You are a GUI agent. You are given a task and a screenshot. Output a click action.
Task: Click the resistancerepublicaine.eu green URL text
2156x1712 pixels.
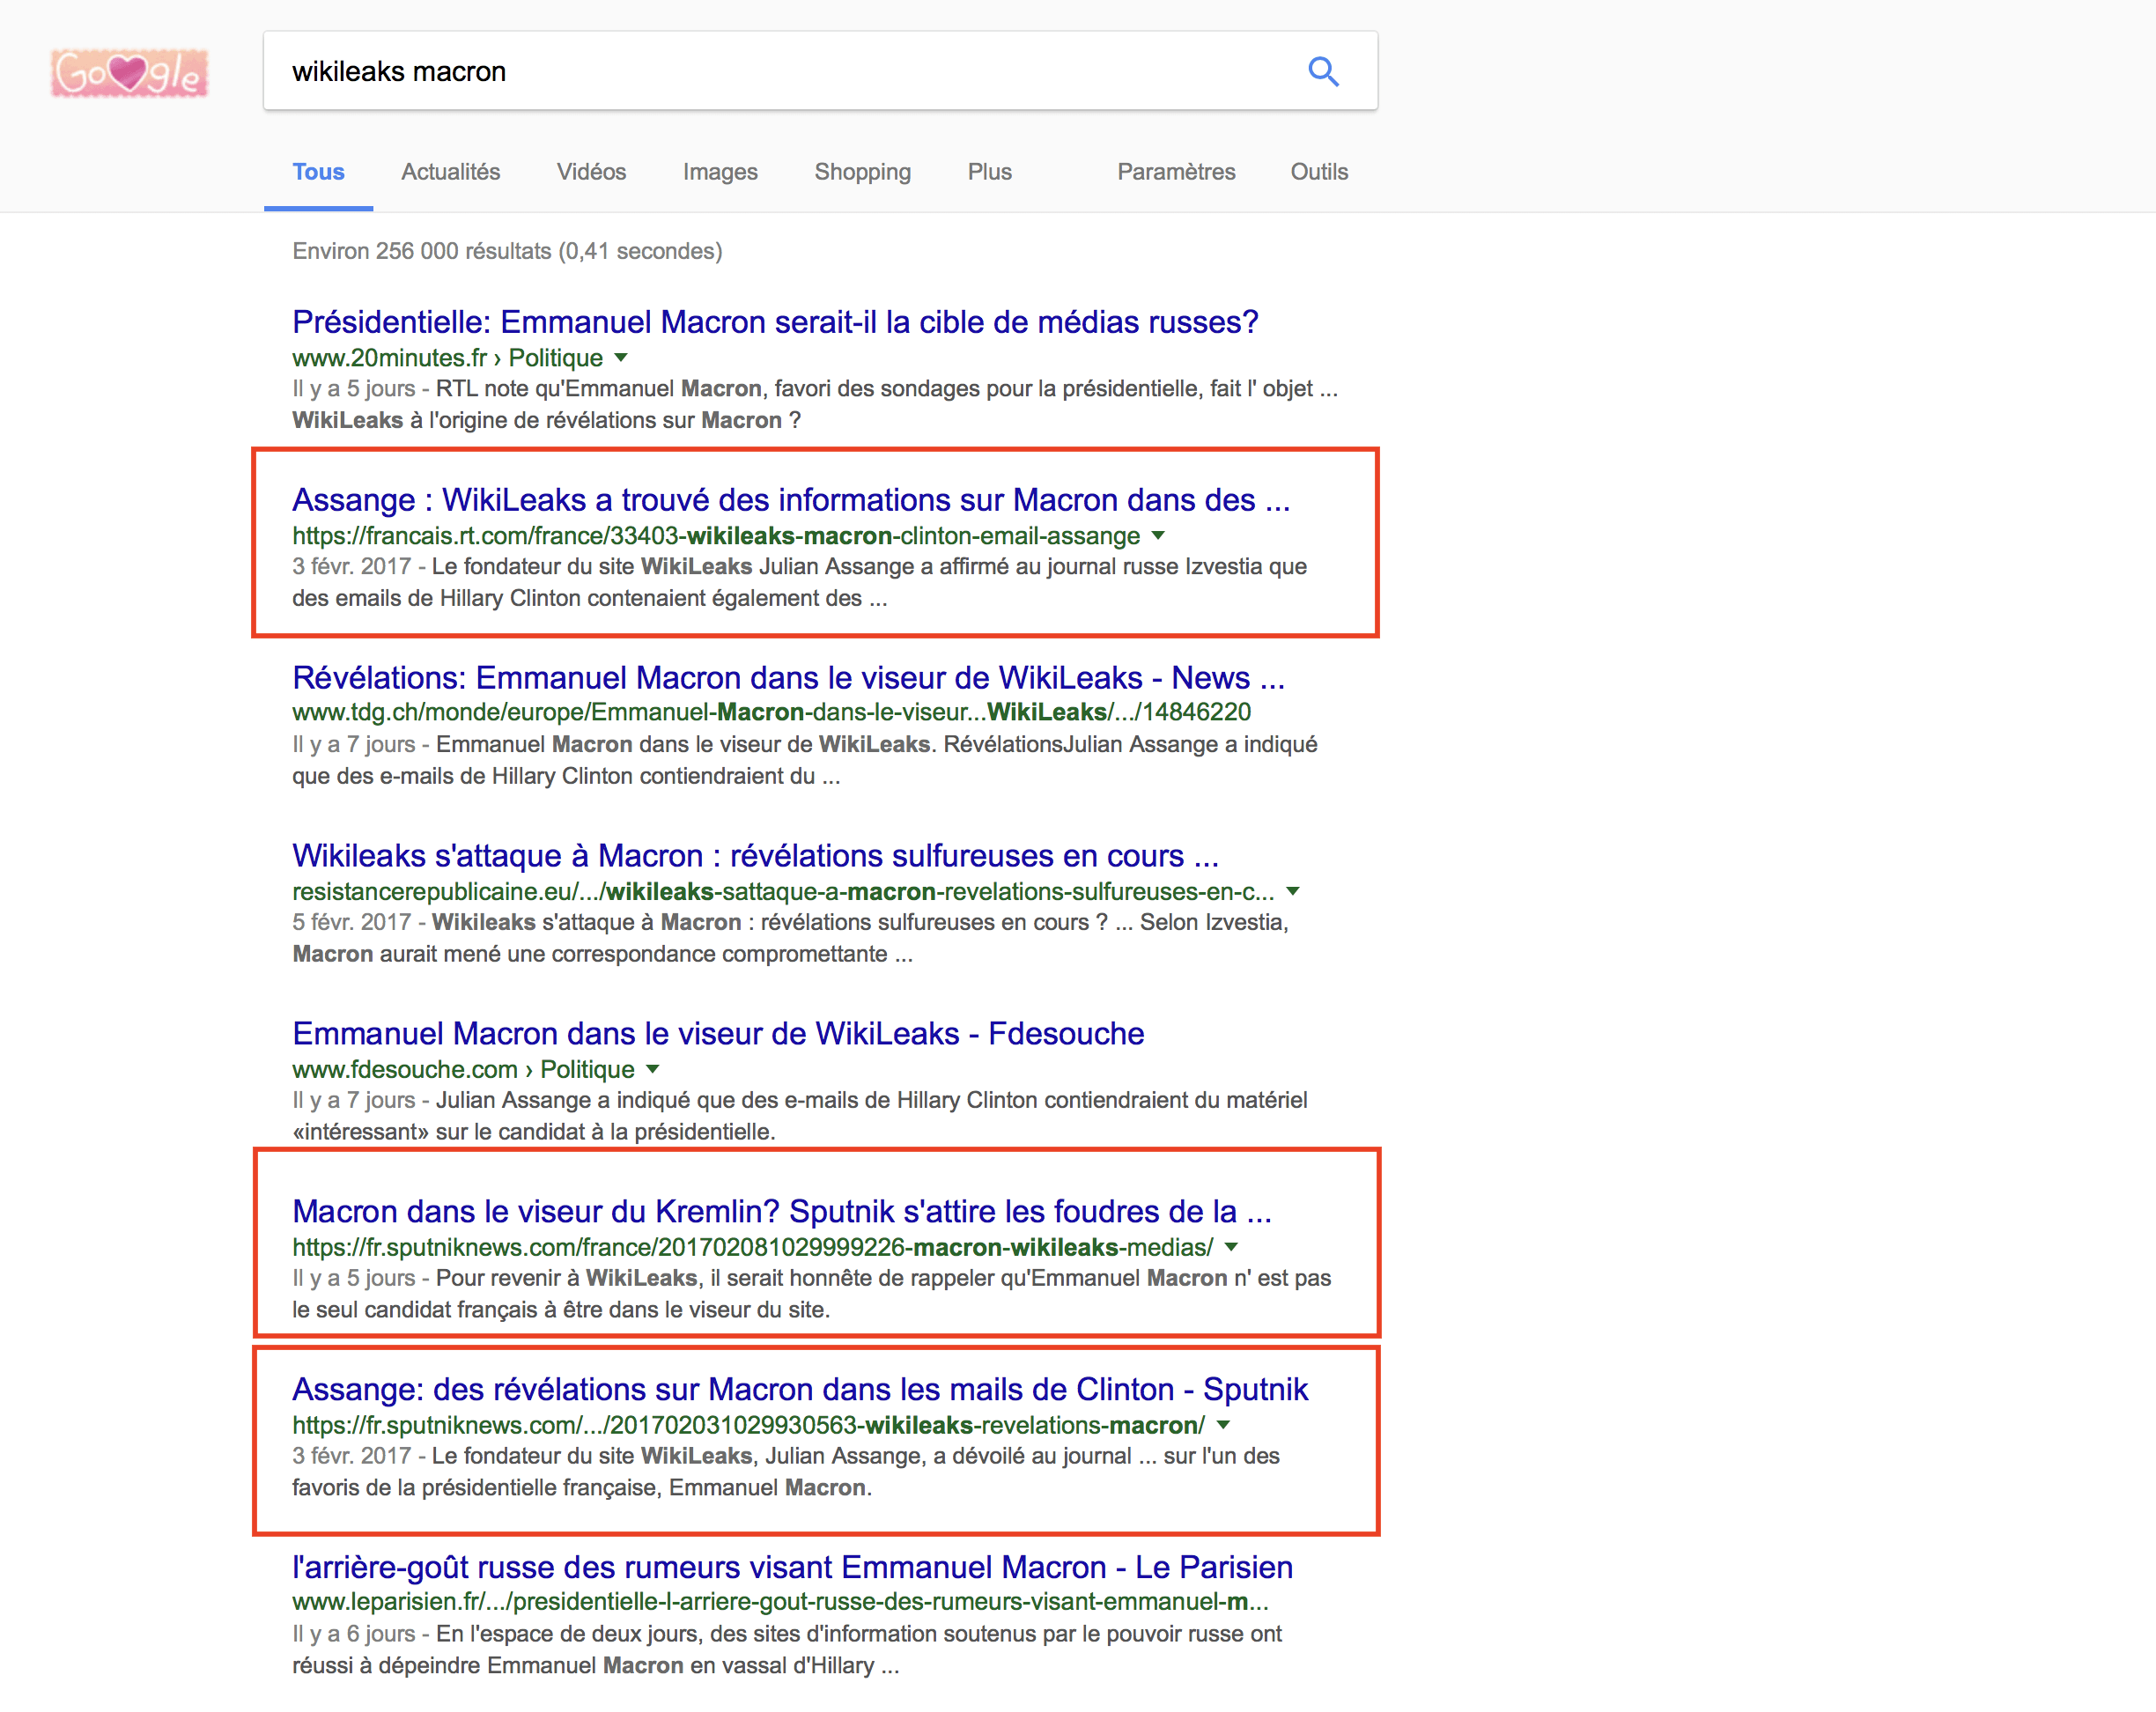(x=783, y=891)
